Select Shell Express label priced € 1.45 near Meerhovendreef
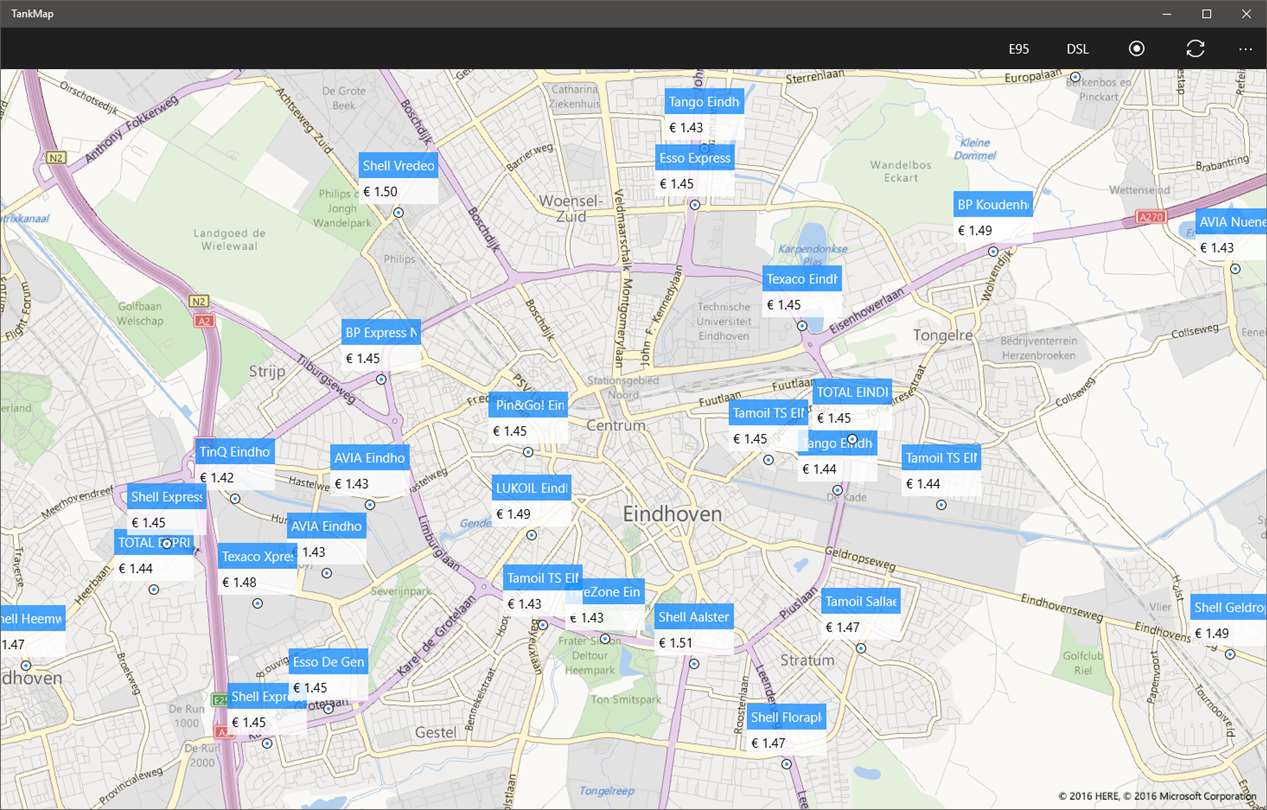 pyautogui.click(x=166, y=496)
